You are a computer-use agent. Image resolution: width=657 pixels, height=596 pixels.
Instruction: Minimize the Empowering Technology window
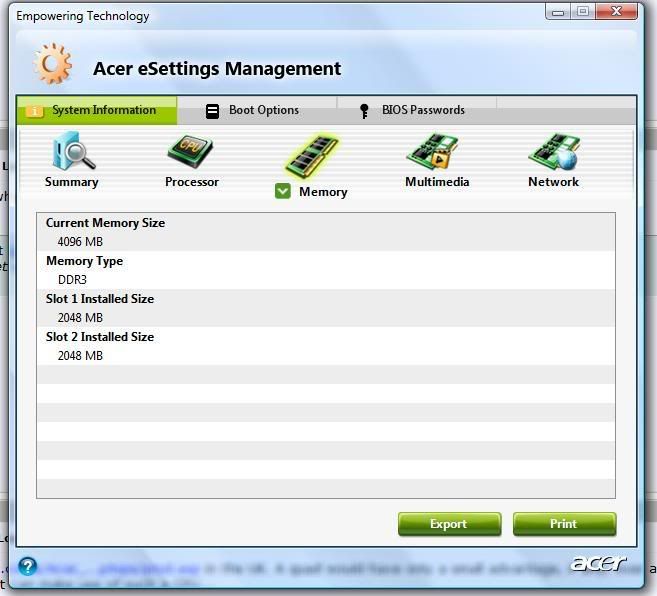point(558,12)
